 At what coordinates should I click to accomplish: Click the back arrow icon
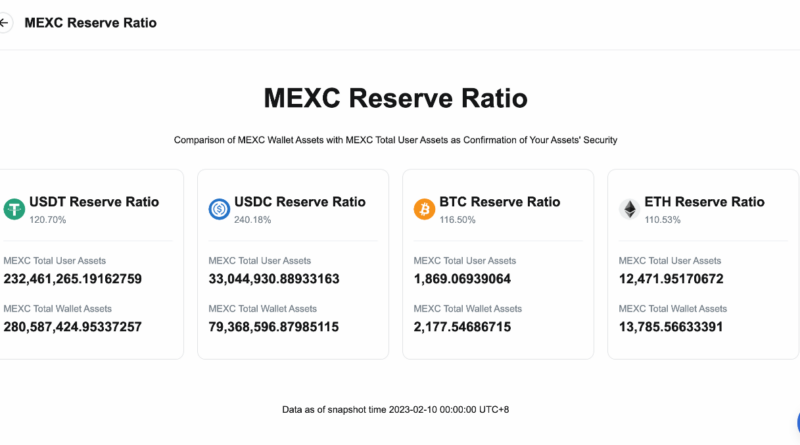click(x=5, y=22)
